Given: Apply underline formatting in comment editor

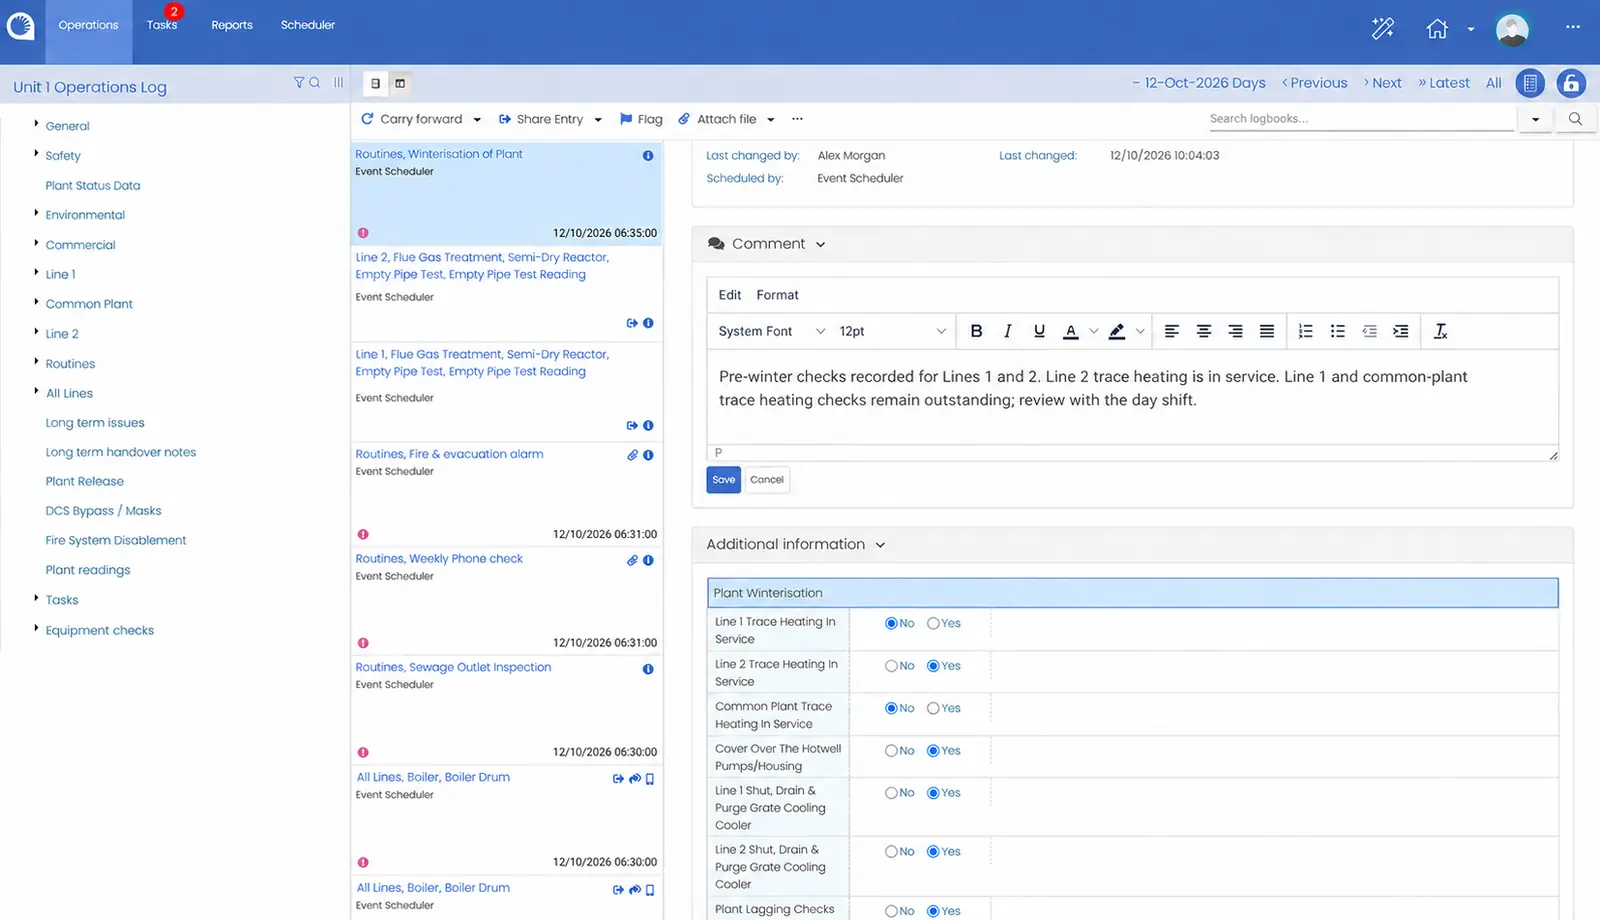Looking at the screenshot, I should pyautogui.click(x=1039, y=331).
